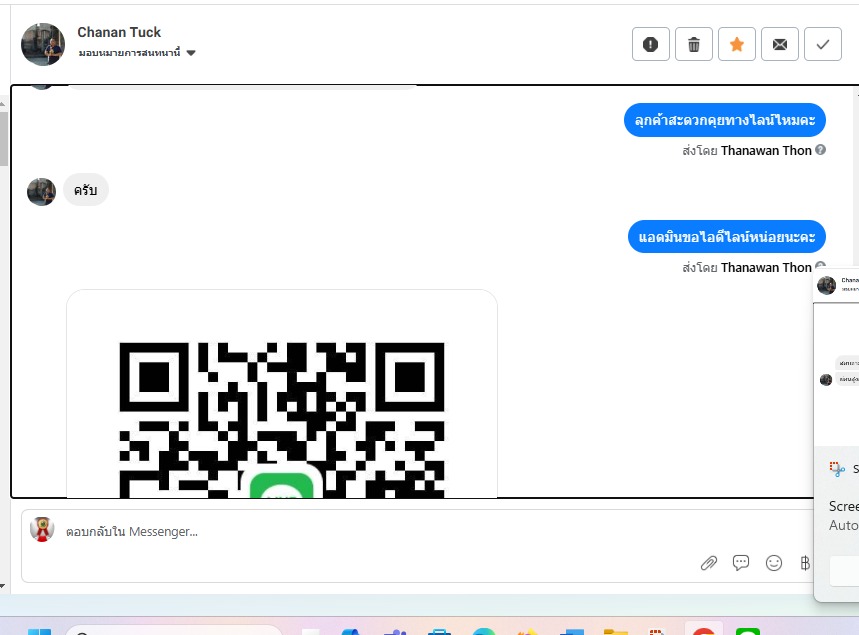Viewport: 859px width, 635px height.
Task: Click second Thanawan Thon sender name
Action: click(x=766, y=267)
